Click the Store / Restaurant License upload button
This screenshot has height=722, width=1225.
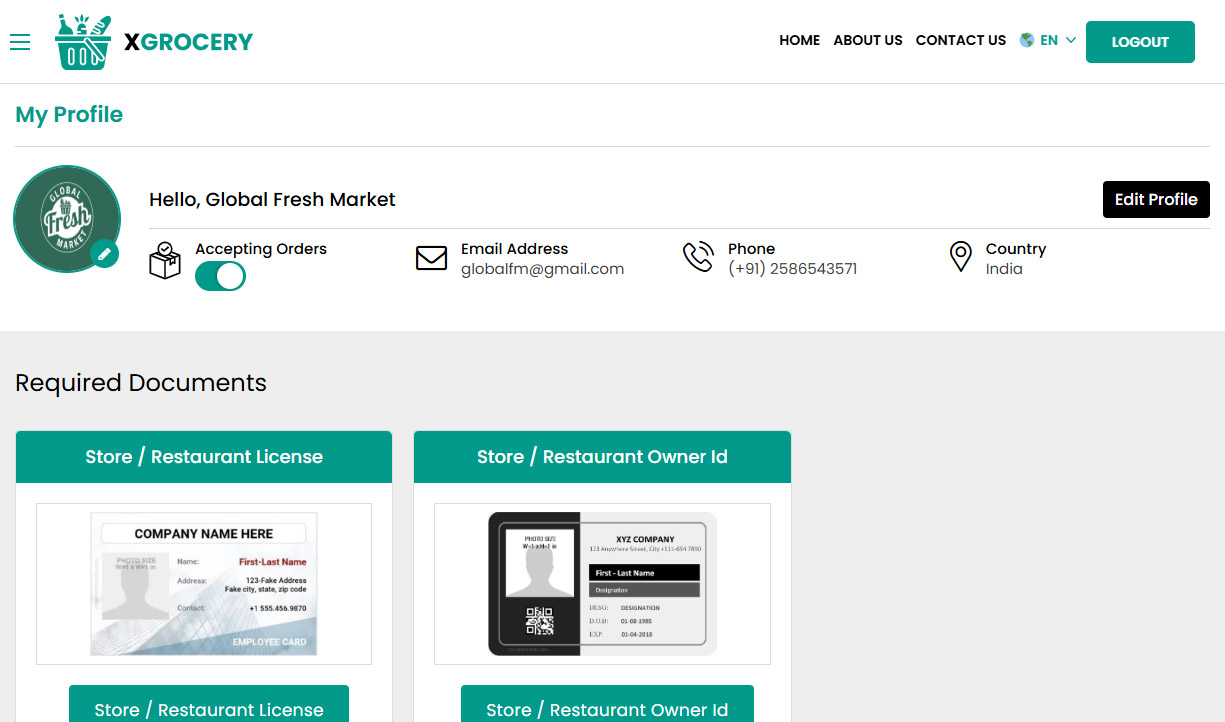click(208, 709)
